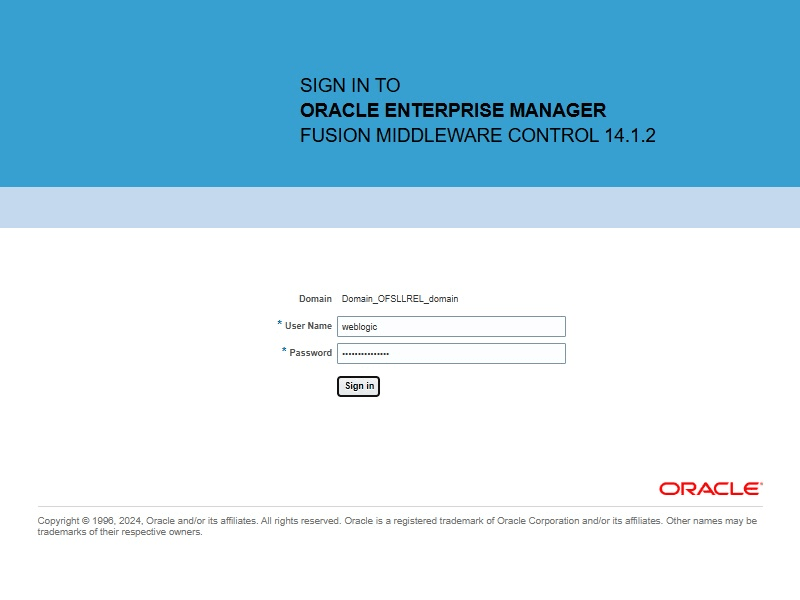The width and height of the screenshot is (800, 600).
Task: Click the User Name label
Action: pos(308,326)
